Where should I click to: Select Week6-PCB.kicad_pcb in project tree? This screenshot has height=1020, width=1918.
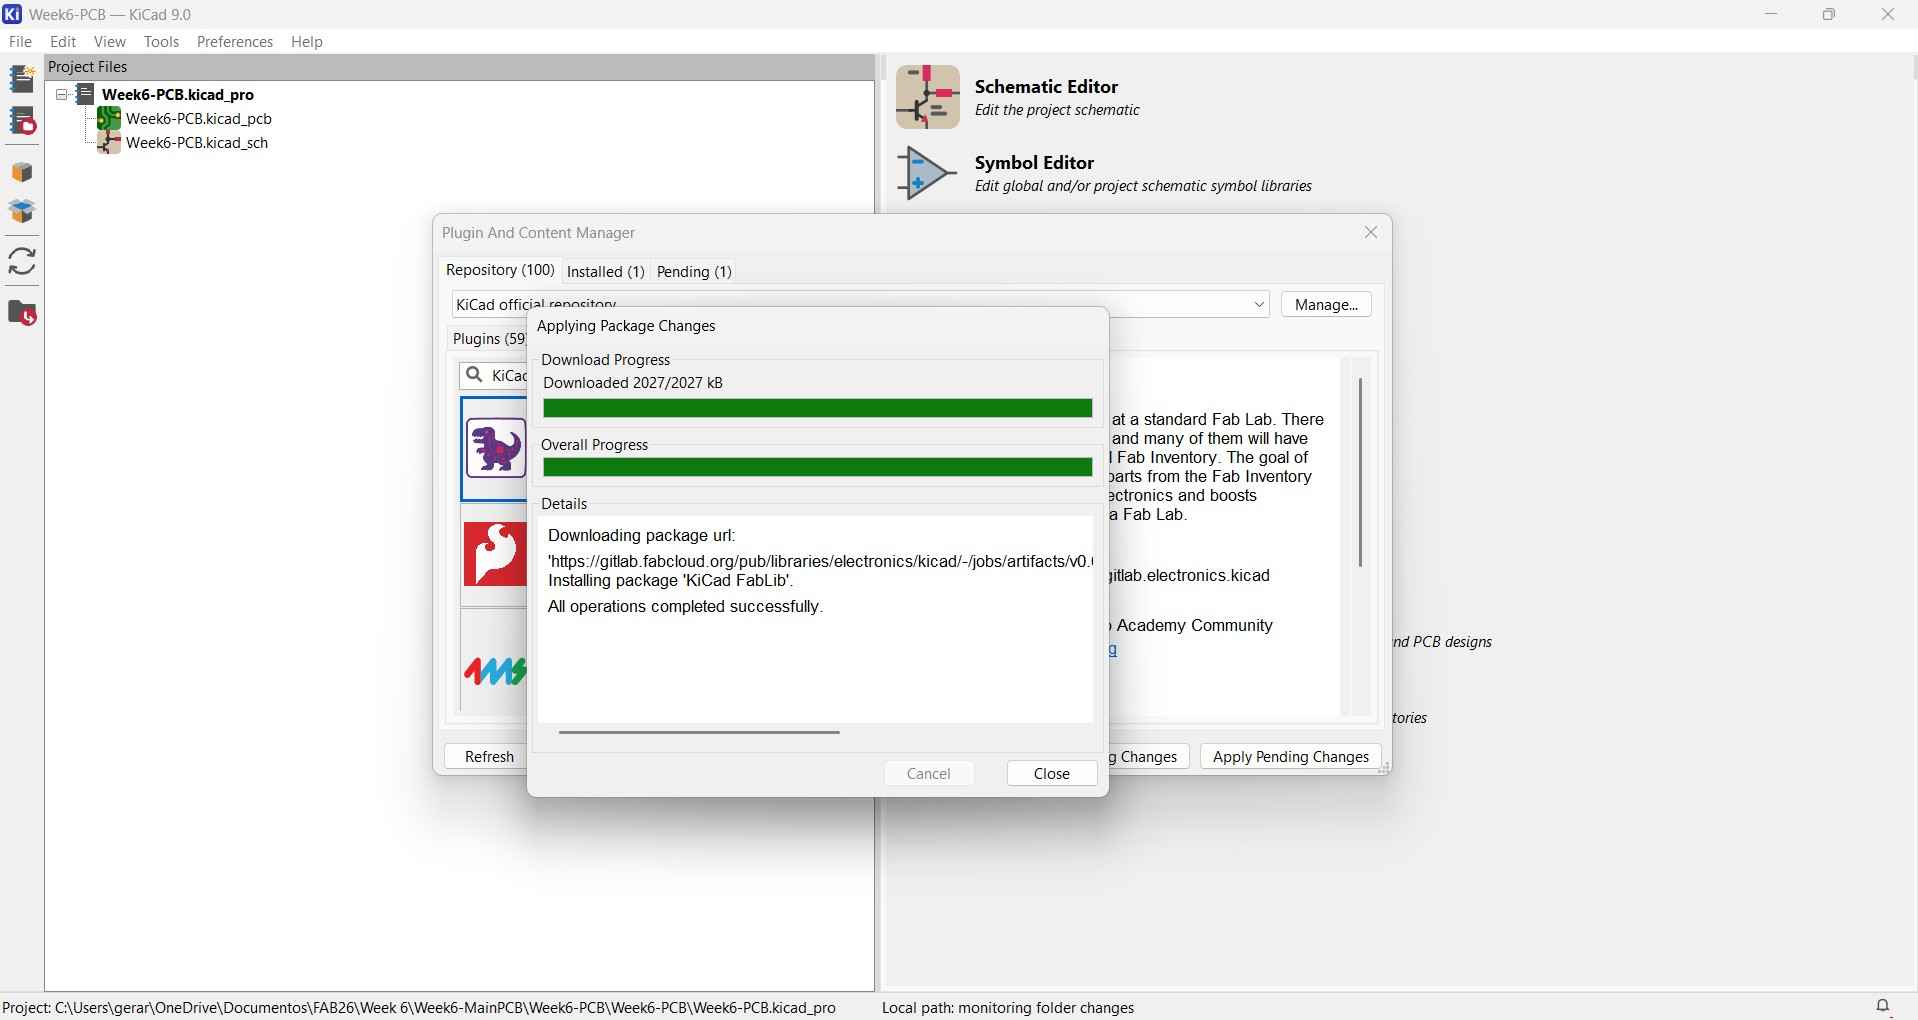[x=199, y=118]
